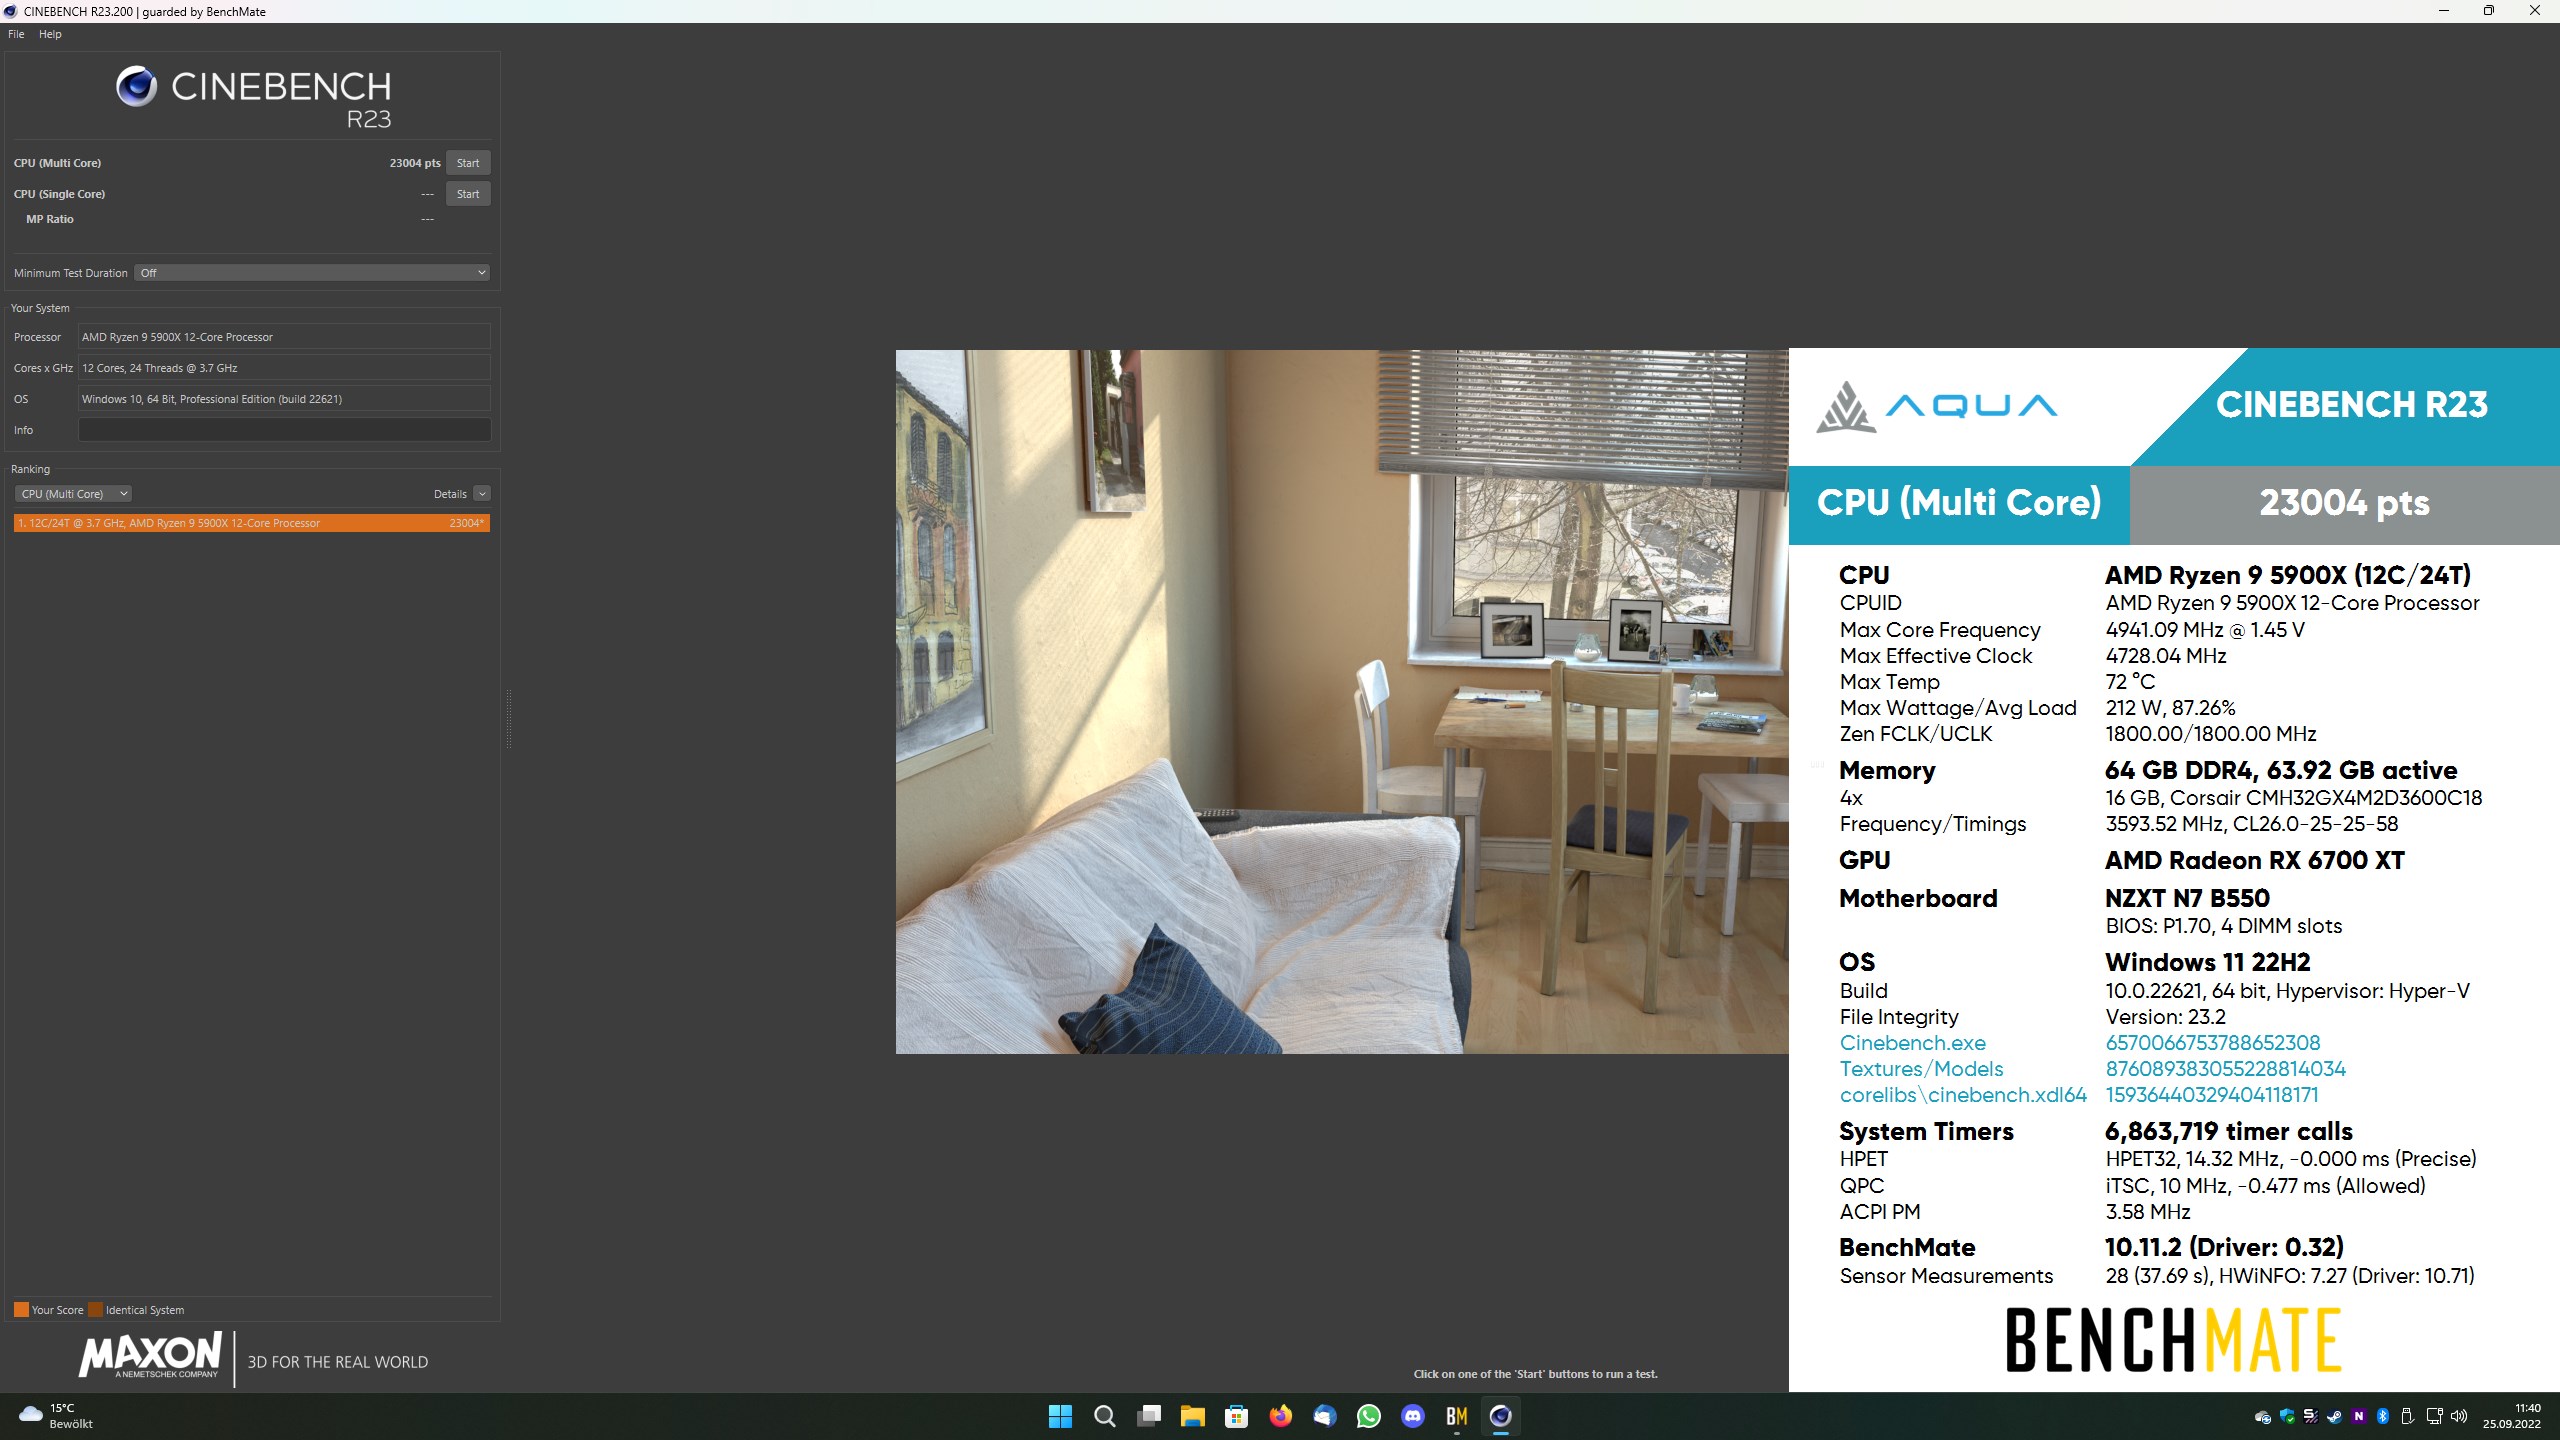Click the 3D FOR THE REAL WORLD tagline
The width and height of the screenshot is (2560, 1440).
click(x=338, y=1362)
